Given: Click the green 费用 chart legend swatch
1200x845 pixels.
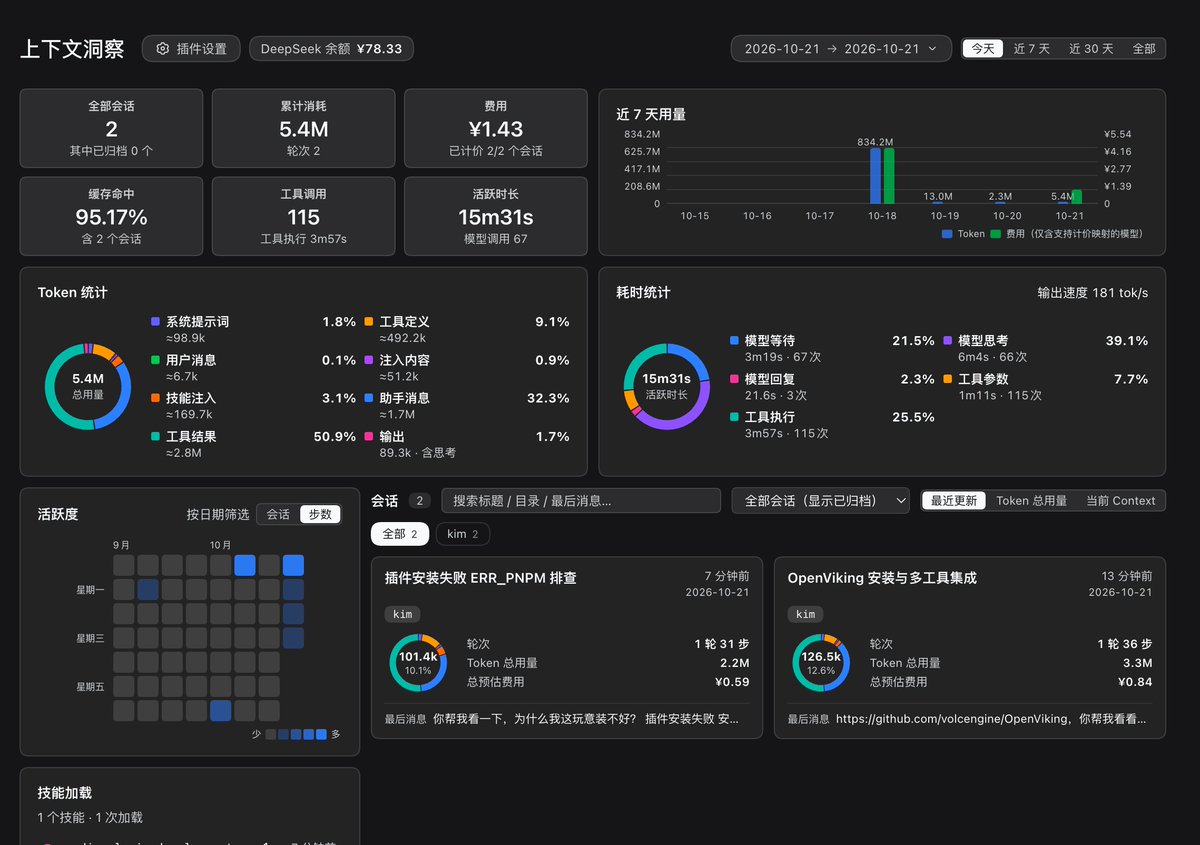Looking at the screenshot, I should 995,233.
